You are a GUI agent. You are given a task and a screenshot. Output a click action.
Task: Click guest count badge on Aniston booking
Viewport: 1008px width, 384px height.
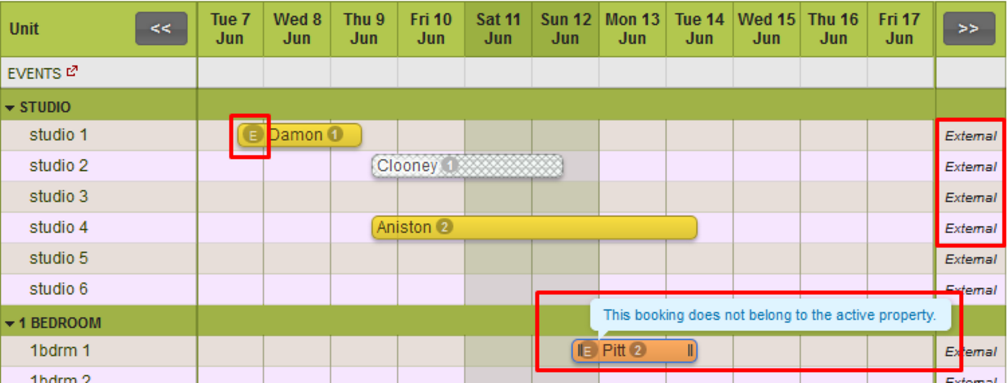(444, 227)
